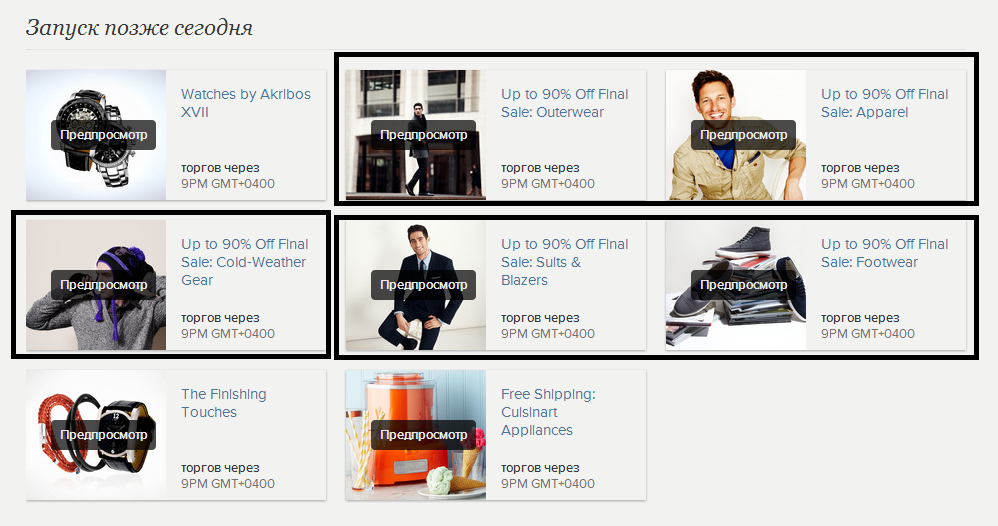Click Предпросмотр on the Akribos watches image
Image resolution: width=998 pixels, height=526 pixels.
[x=104, y=135]
